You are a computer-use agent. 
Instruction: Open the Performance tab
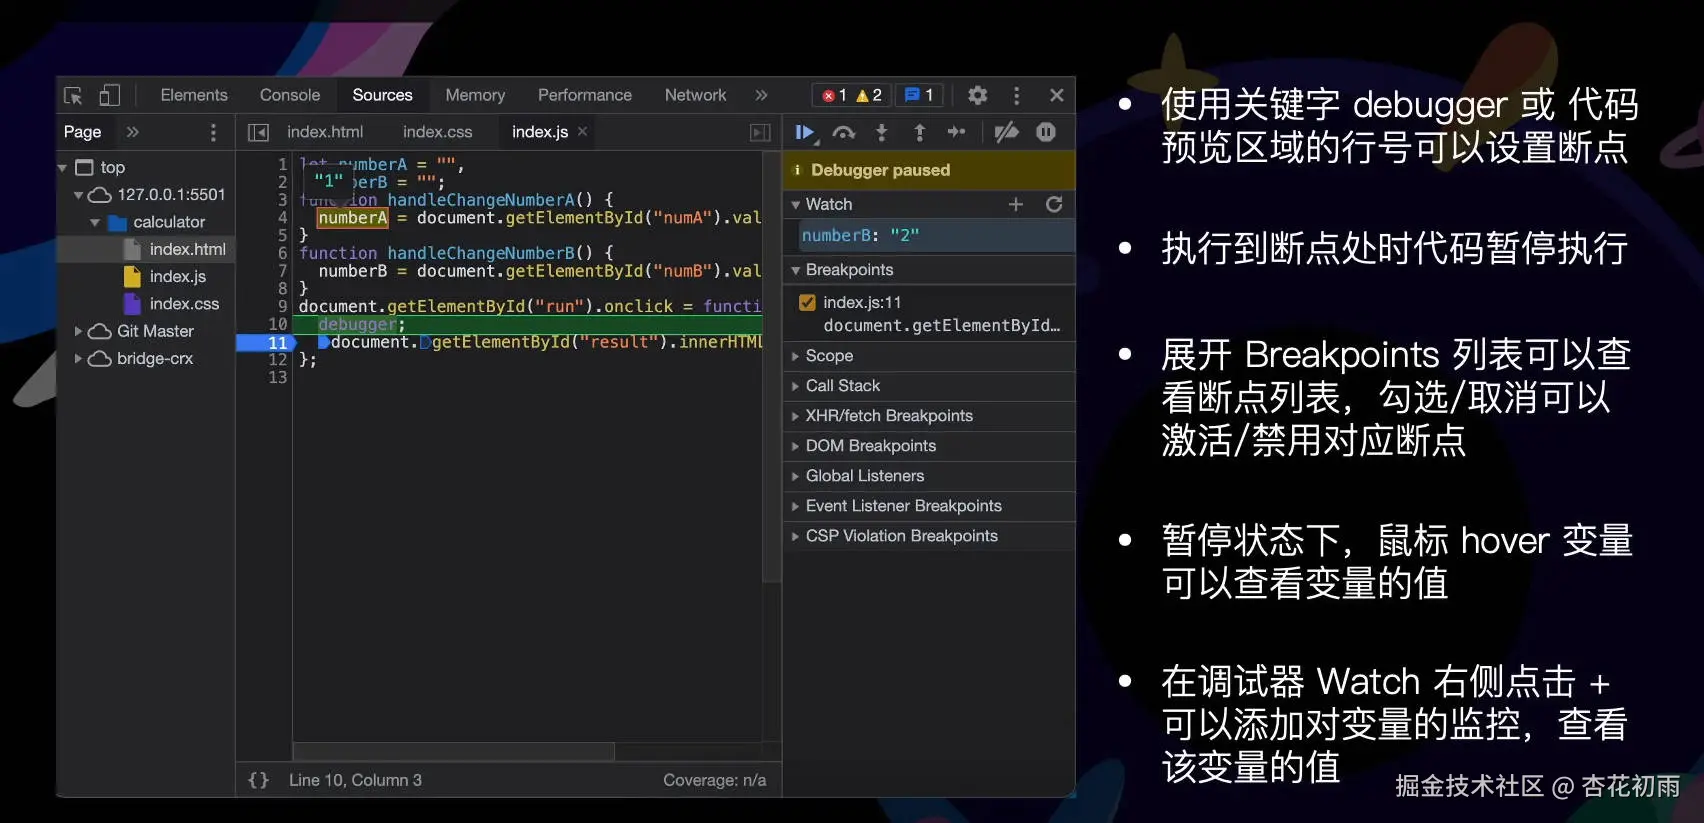[585, 95]
